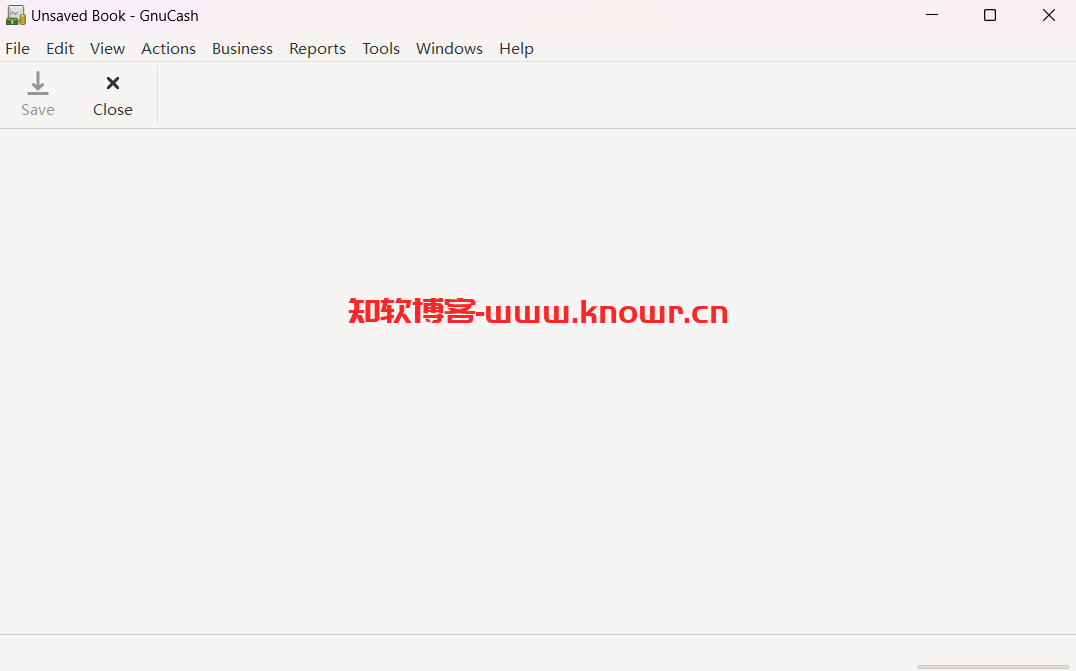Close the GnuCash window
The image size is (1076, 671).
(1049, 15)
